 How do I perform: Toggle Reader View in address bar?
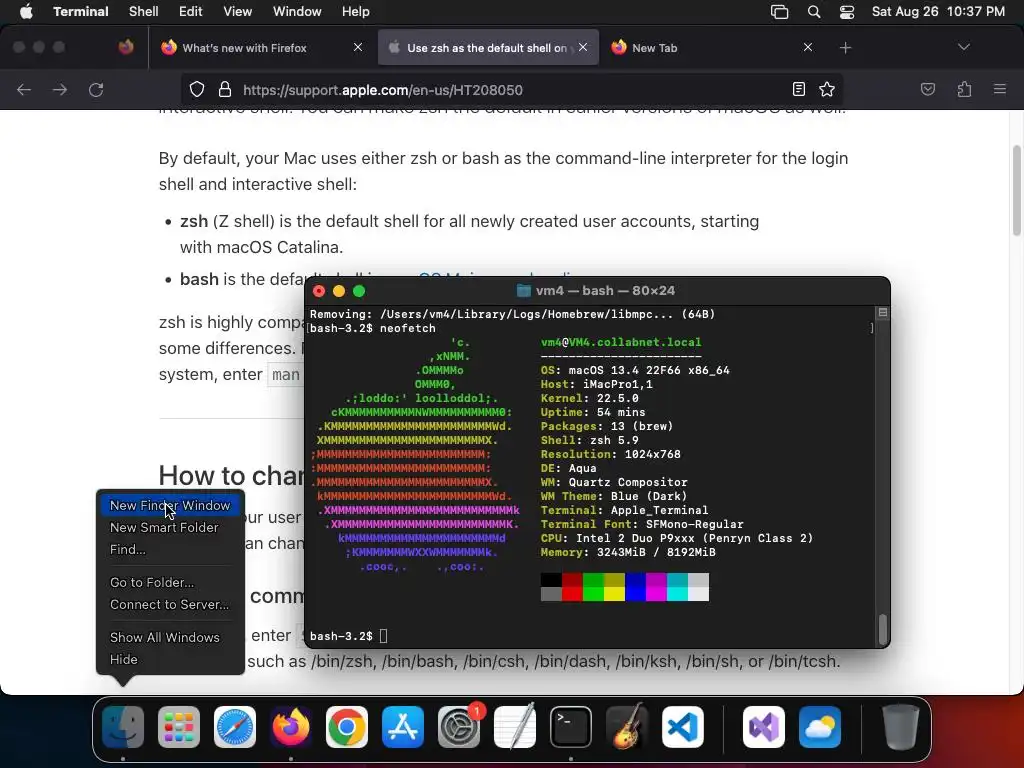coord(799,89)
